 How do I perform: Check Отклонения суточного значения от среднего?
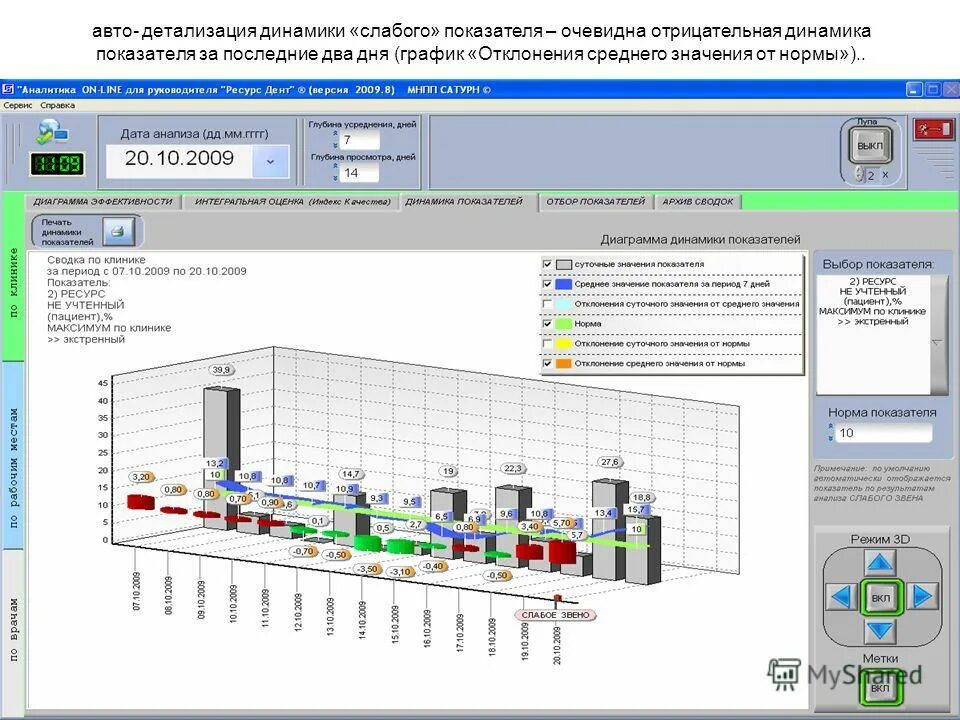click(547, 304)
